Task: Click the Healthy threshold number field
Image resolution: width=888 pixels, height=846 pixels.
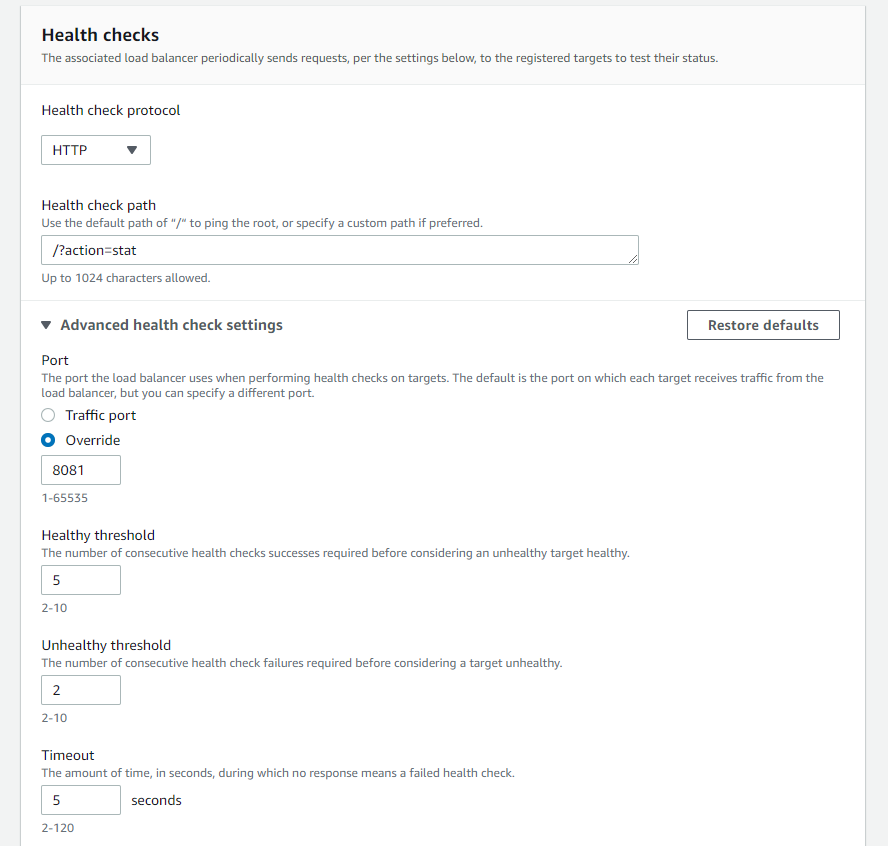Action: click(81, 580)
